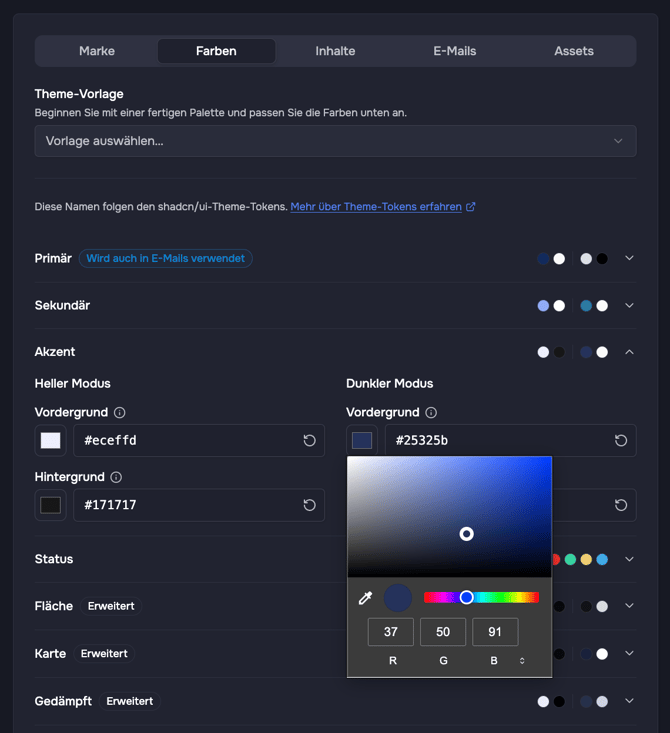Click the B value field showing 91
This screenshot has width=670, height=733.
click(495, 632)
